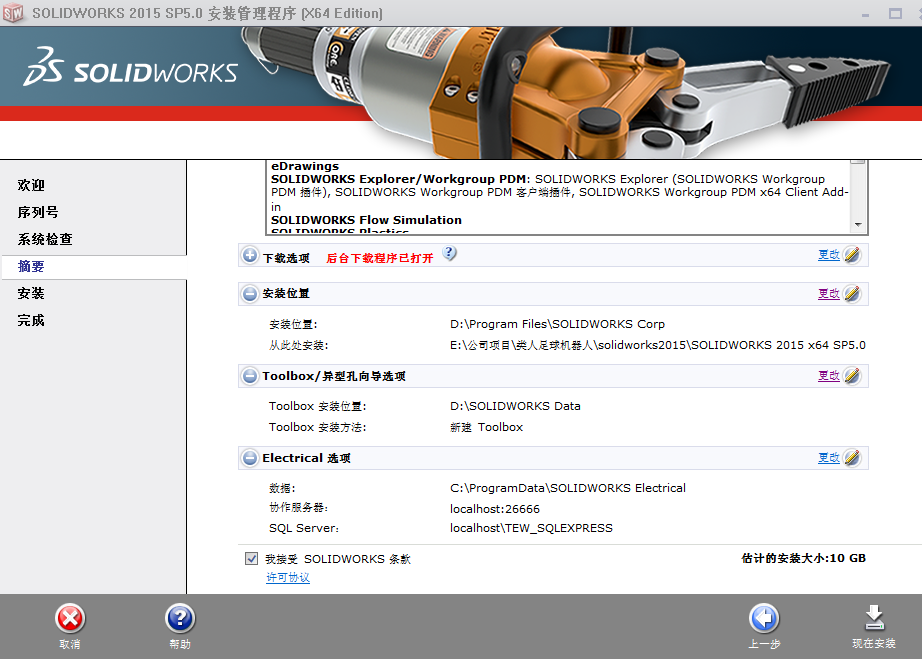Image resolution: width=922 pixels, height=659 pixels.
Task: Open the 许可协议 link
Action: tap(287, 577)
